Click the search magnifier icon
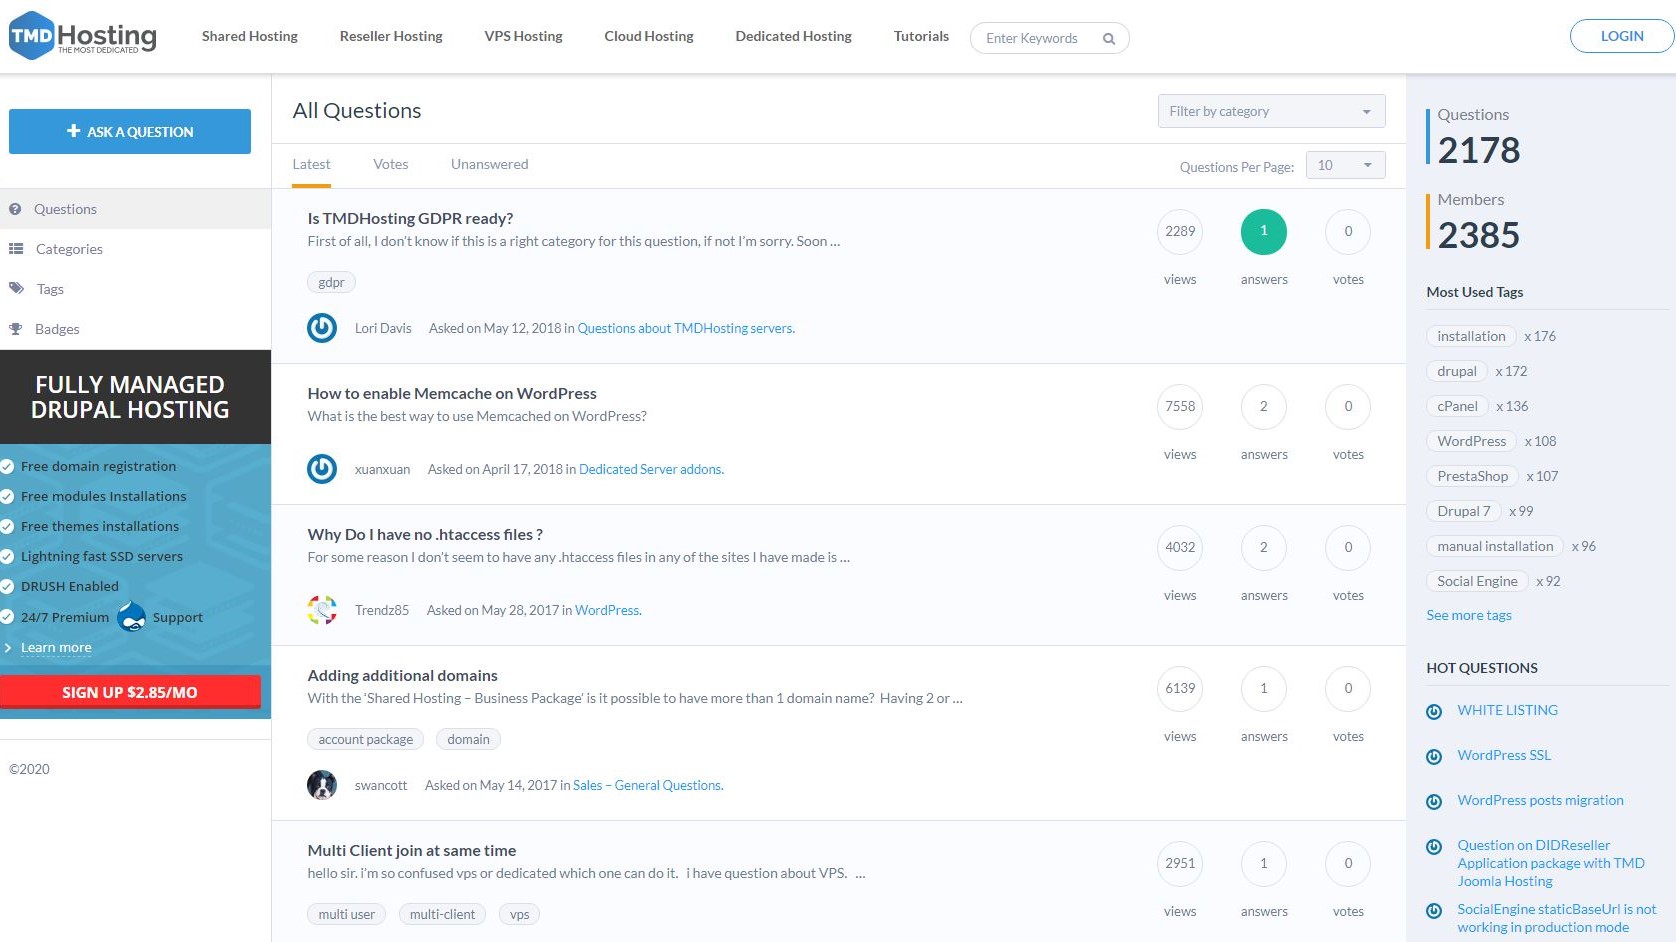1676x942 pixels. pos(1109,39)
